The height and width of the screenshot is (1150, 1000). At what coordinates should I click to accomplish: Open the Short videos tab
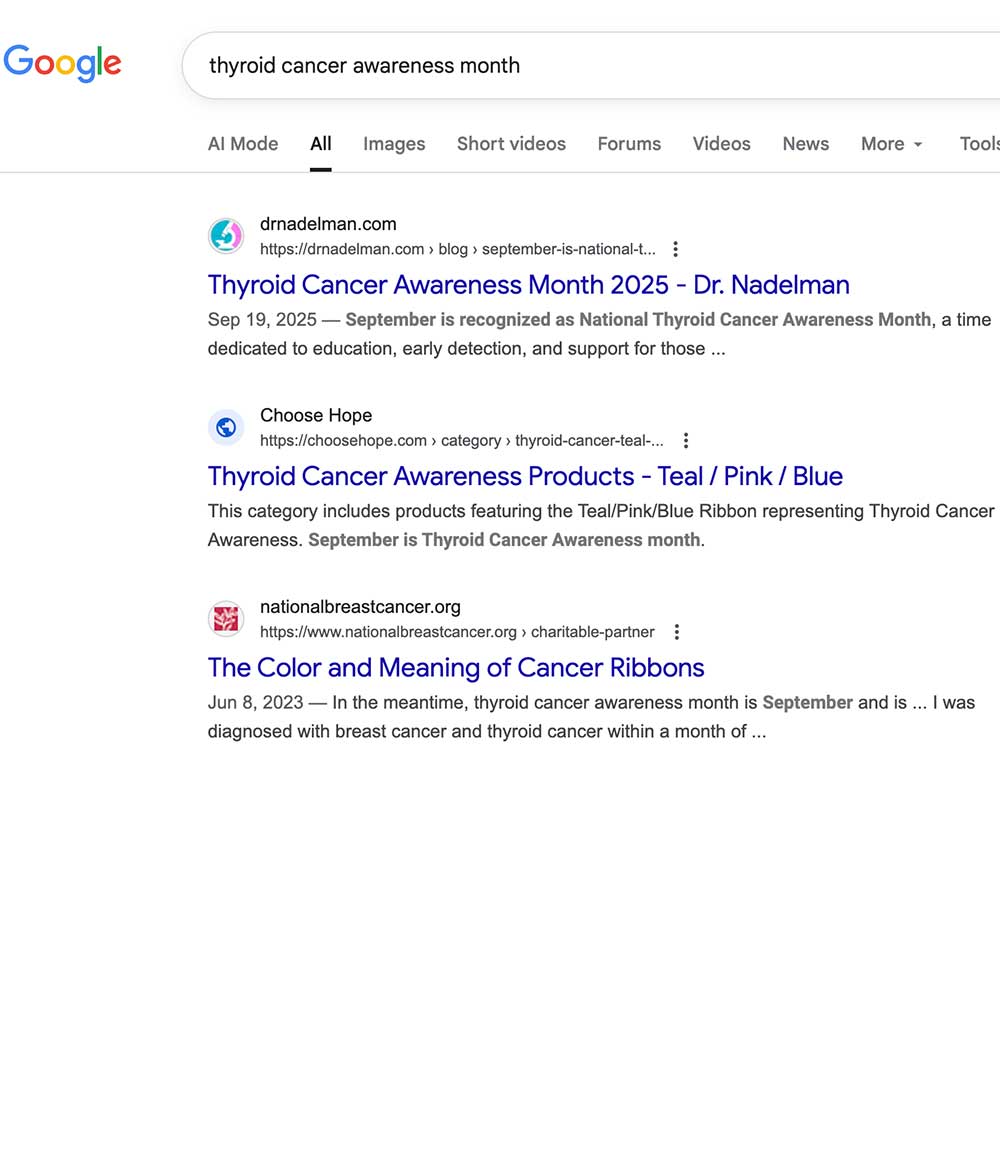click(511, 144)
